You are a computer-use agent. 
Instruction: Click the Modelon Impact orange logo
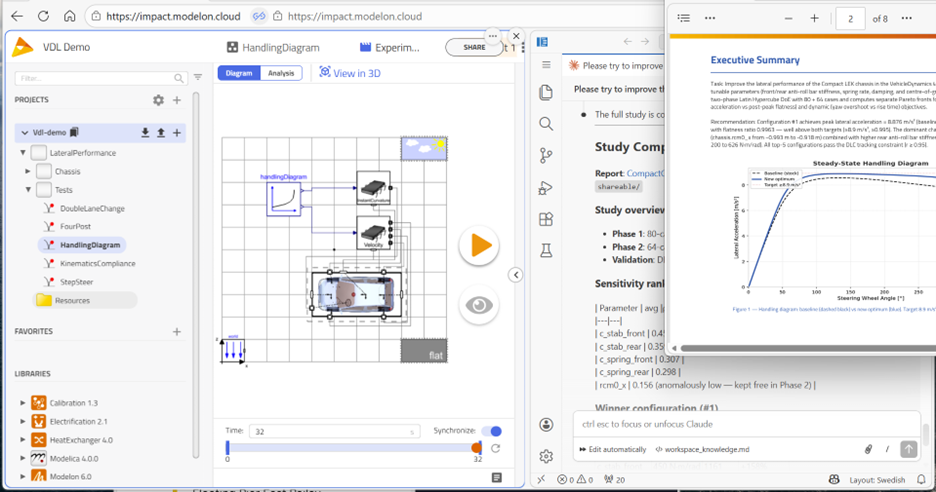click(23, 47)
